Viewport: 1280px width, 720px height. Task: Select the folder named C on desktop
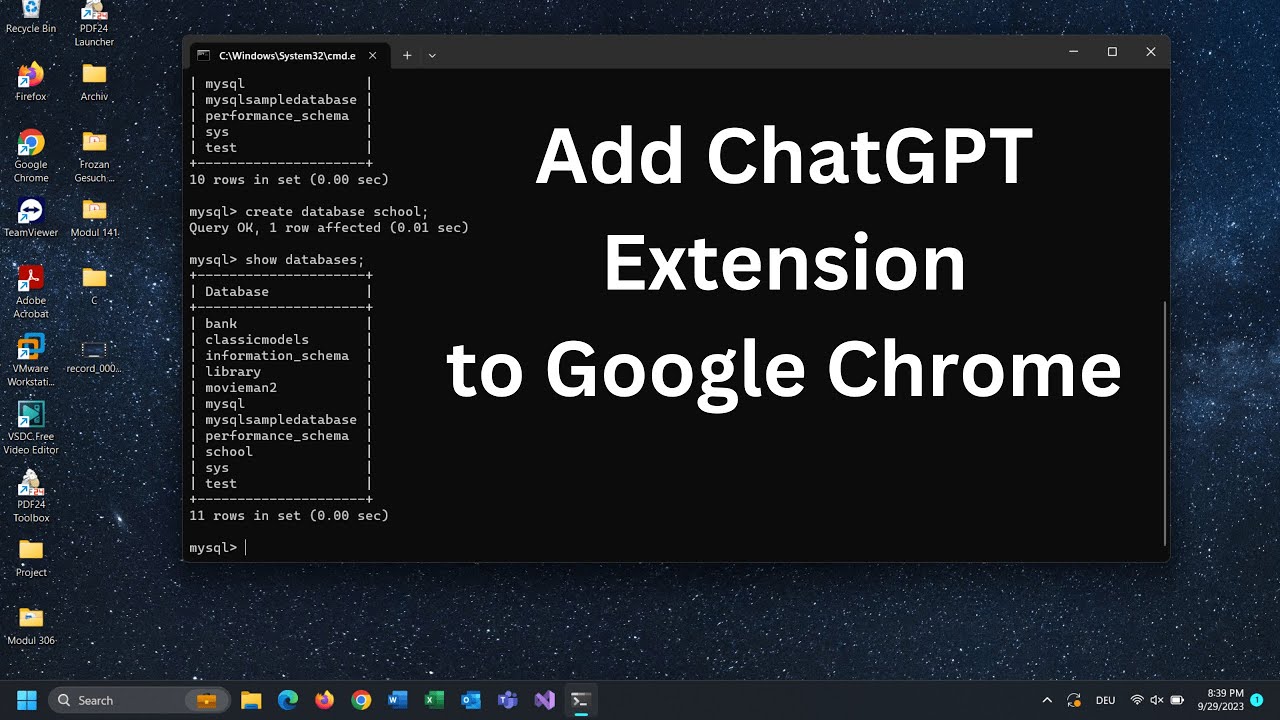(94, 285)
